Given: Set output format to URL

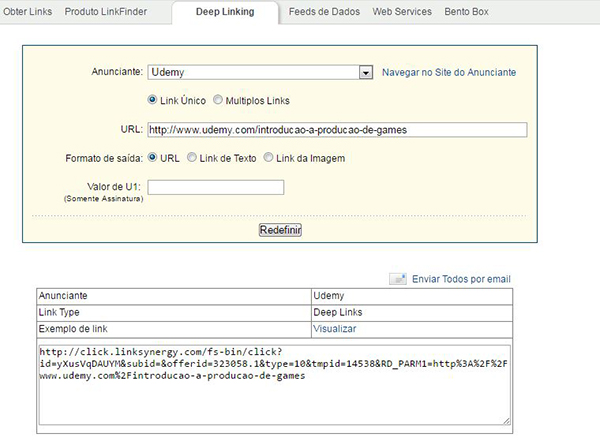Looking at the screenshot, I should pos(152,157).
